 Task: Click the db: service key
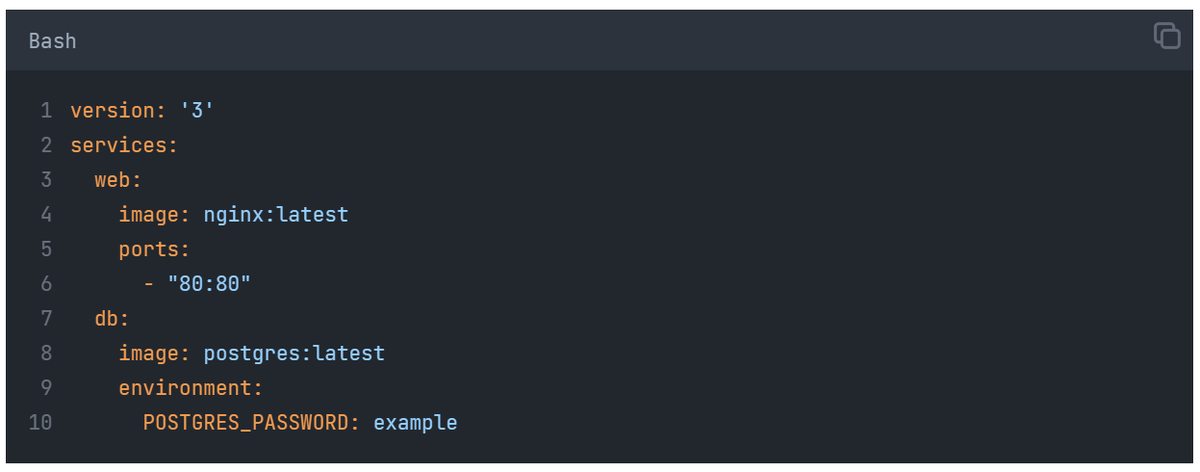click(x=113, y=318)
